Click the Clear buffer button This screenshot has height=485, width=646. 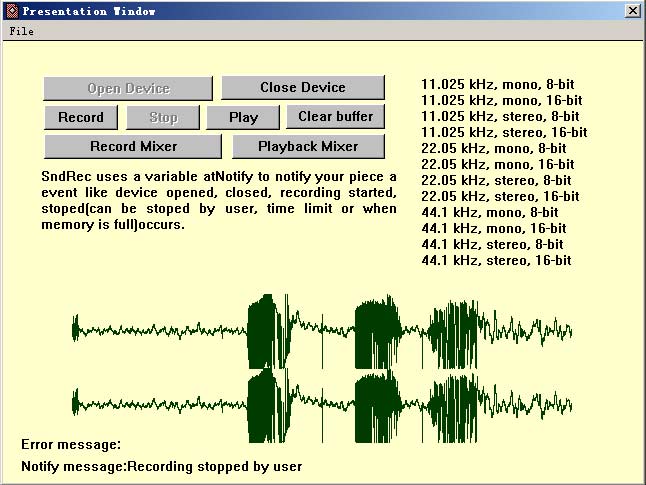tap(335, 116)
